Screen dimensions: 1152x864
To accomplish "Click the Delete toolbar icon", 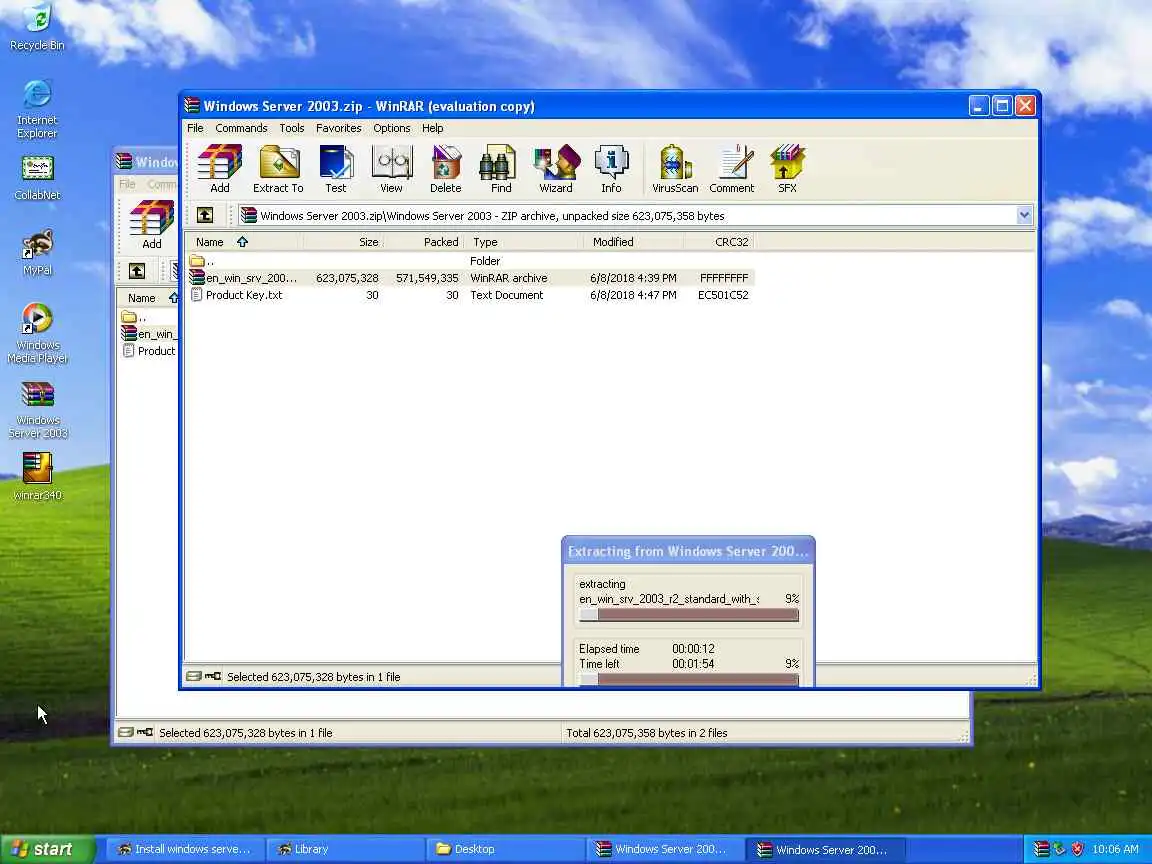I will click(445, 168).
